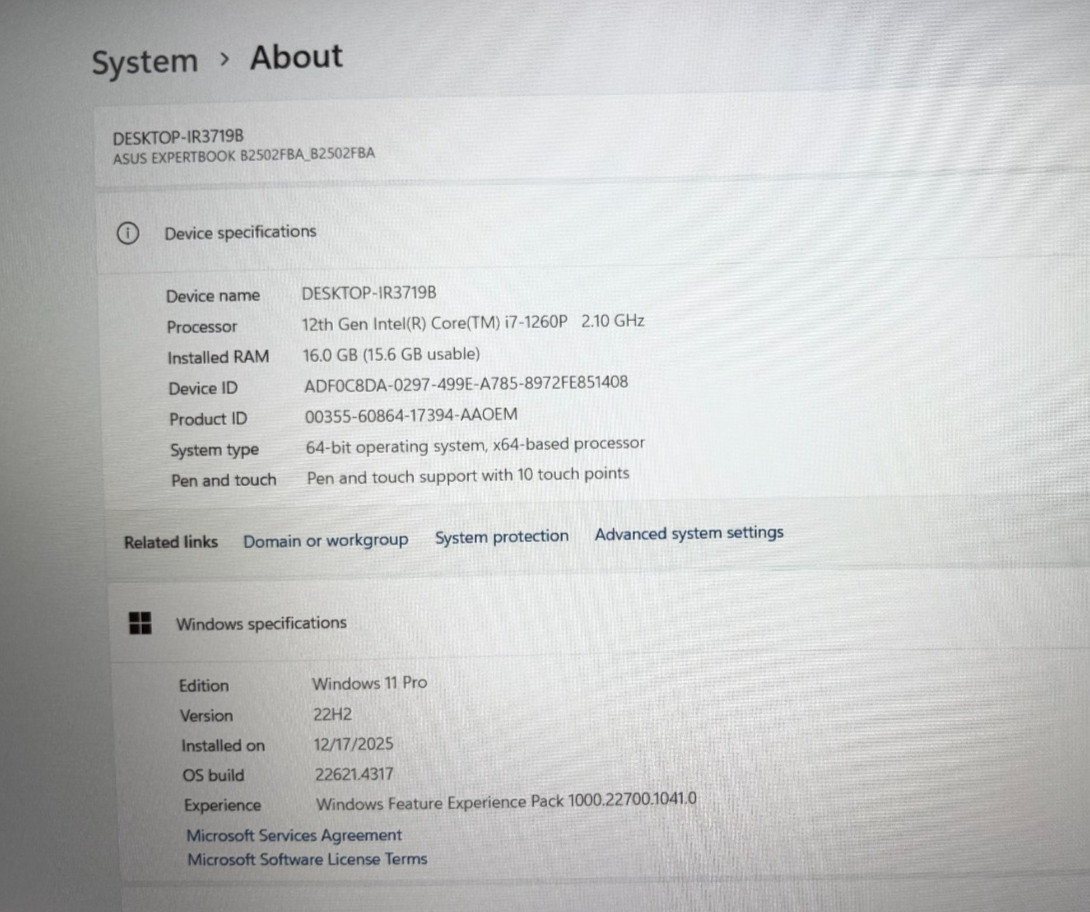Click the 22H2 version value
Viewport: 1090px width, 912px height.
[332, 714]
